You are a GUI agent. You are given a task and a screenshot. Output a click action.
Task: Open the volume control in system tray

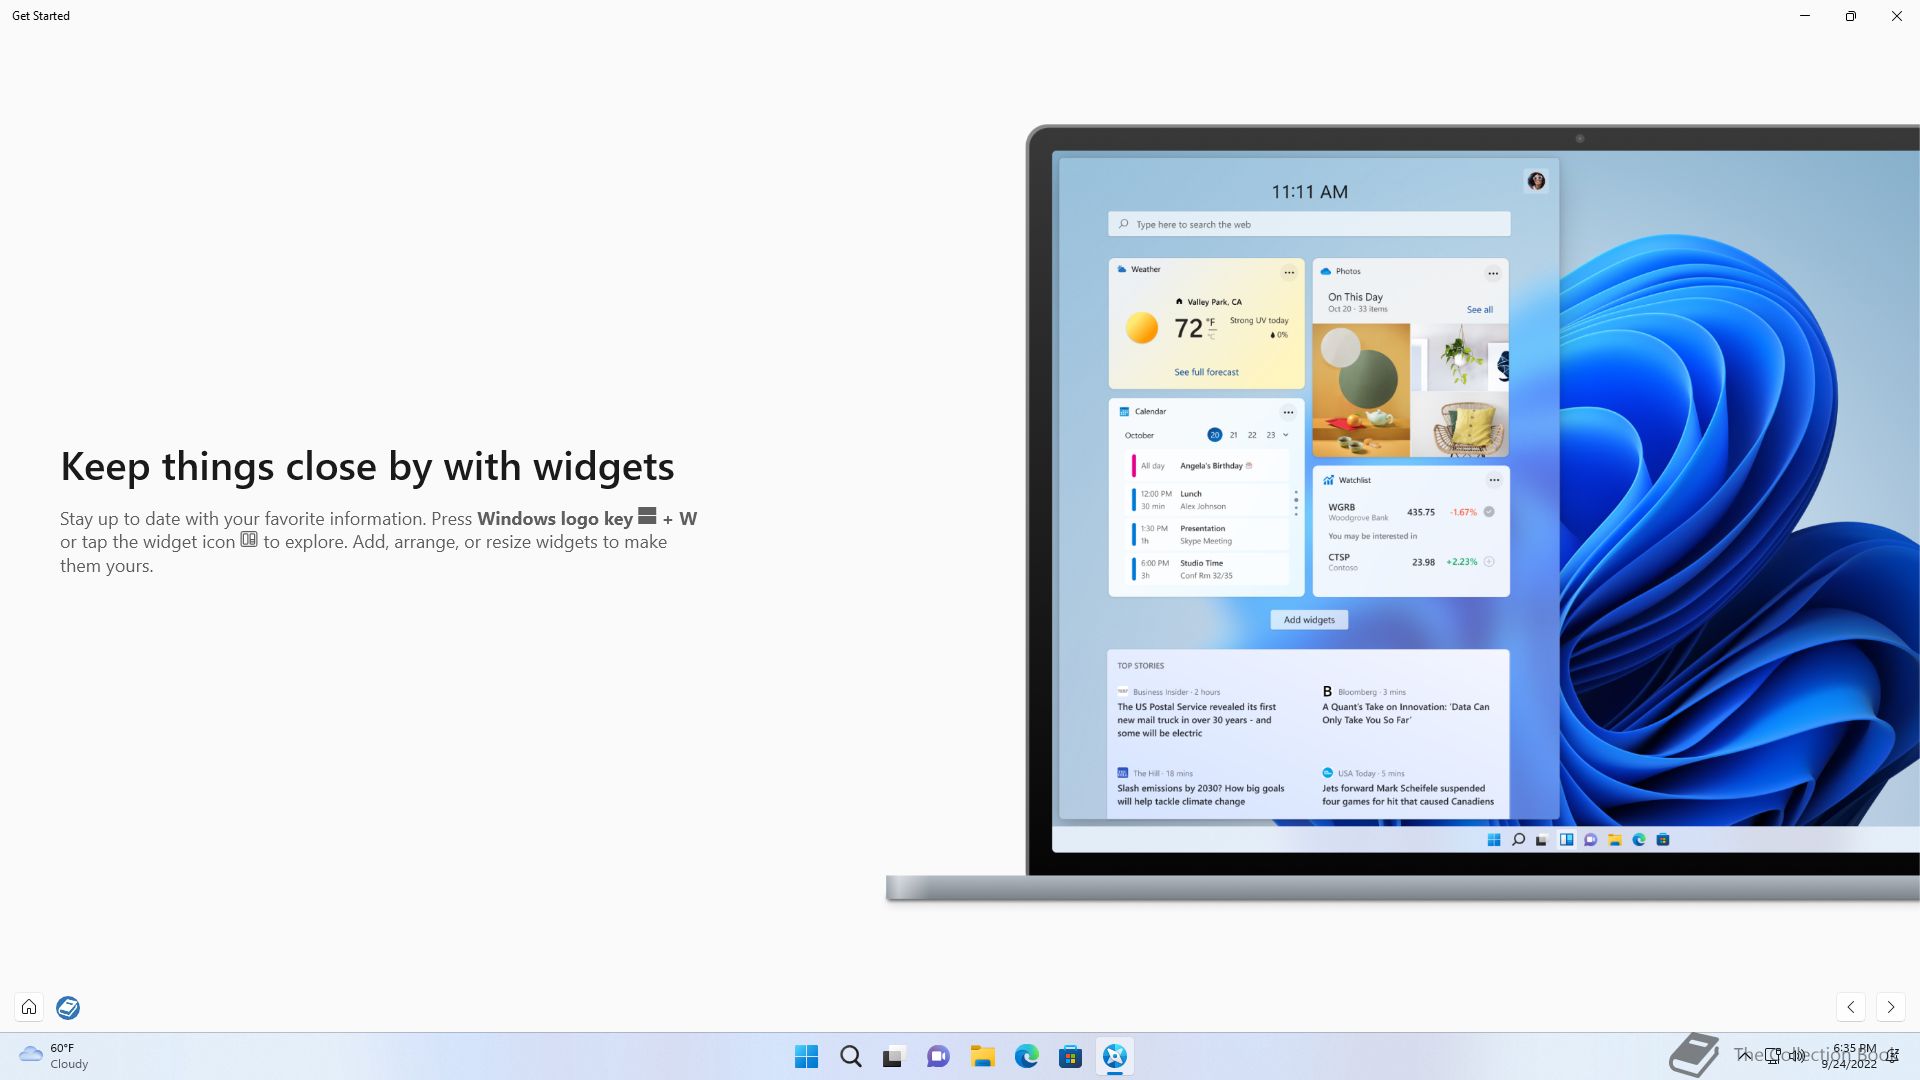click(1797, 1055)
